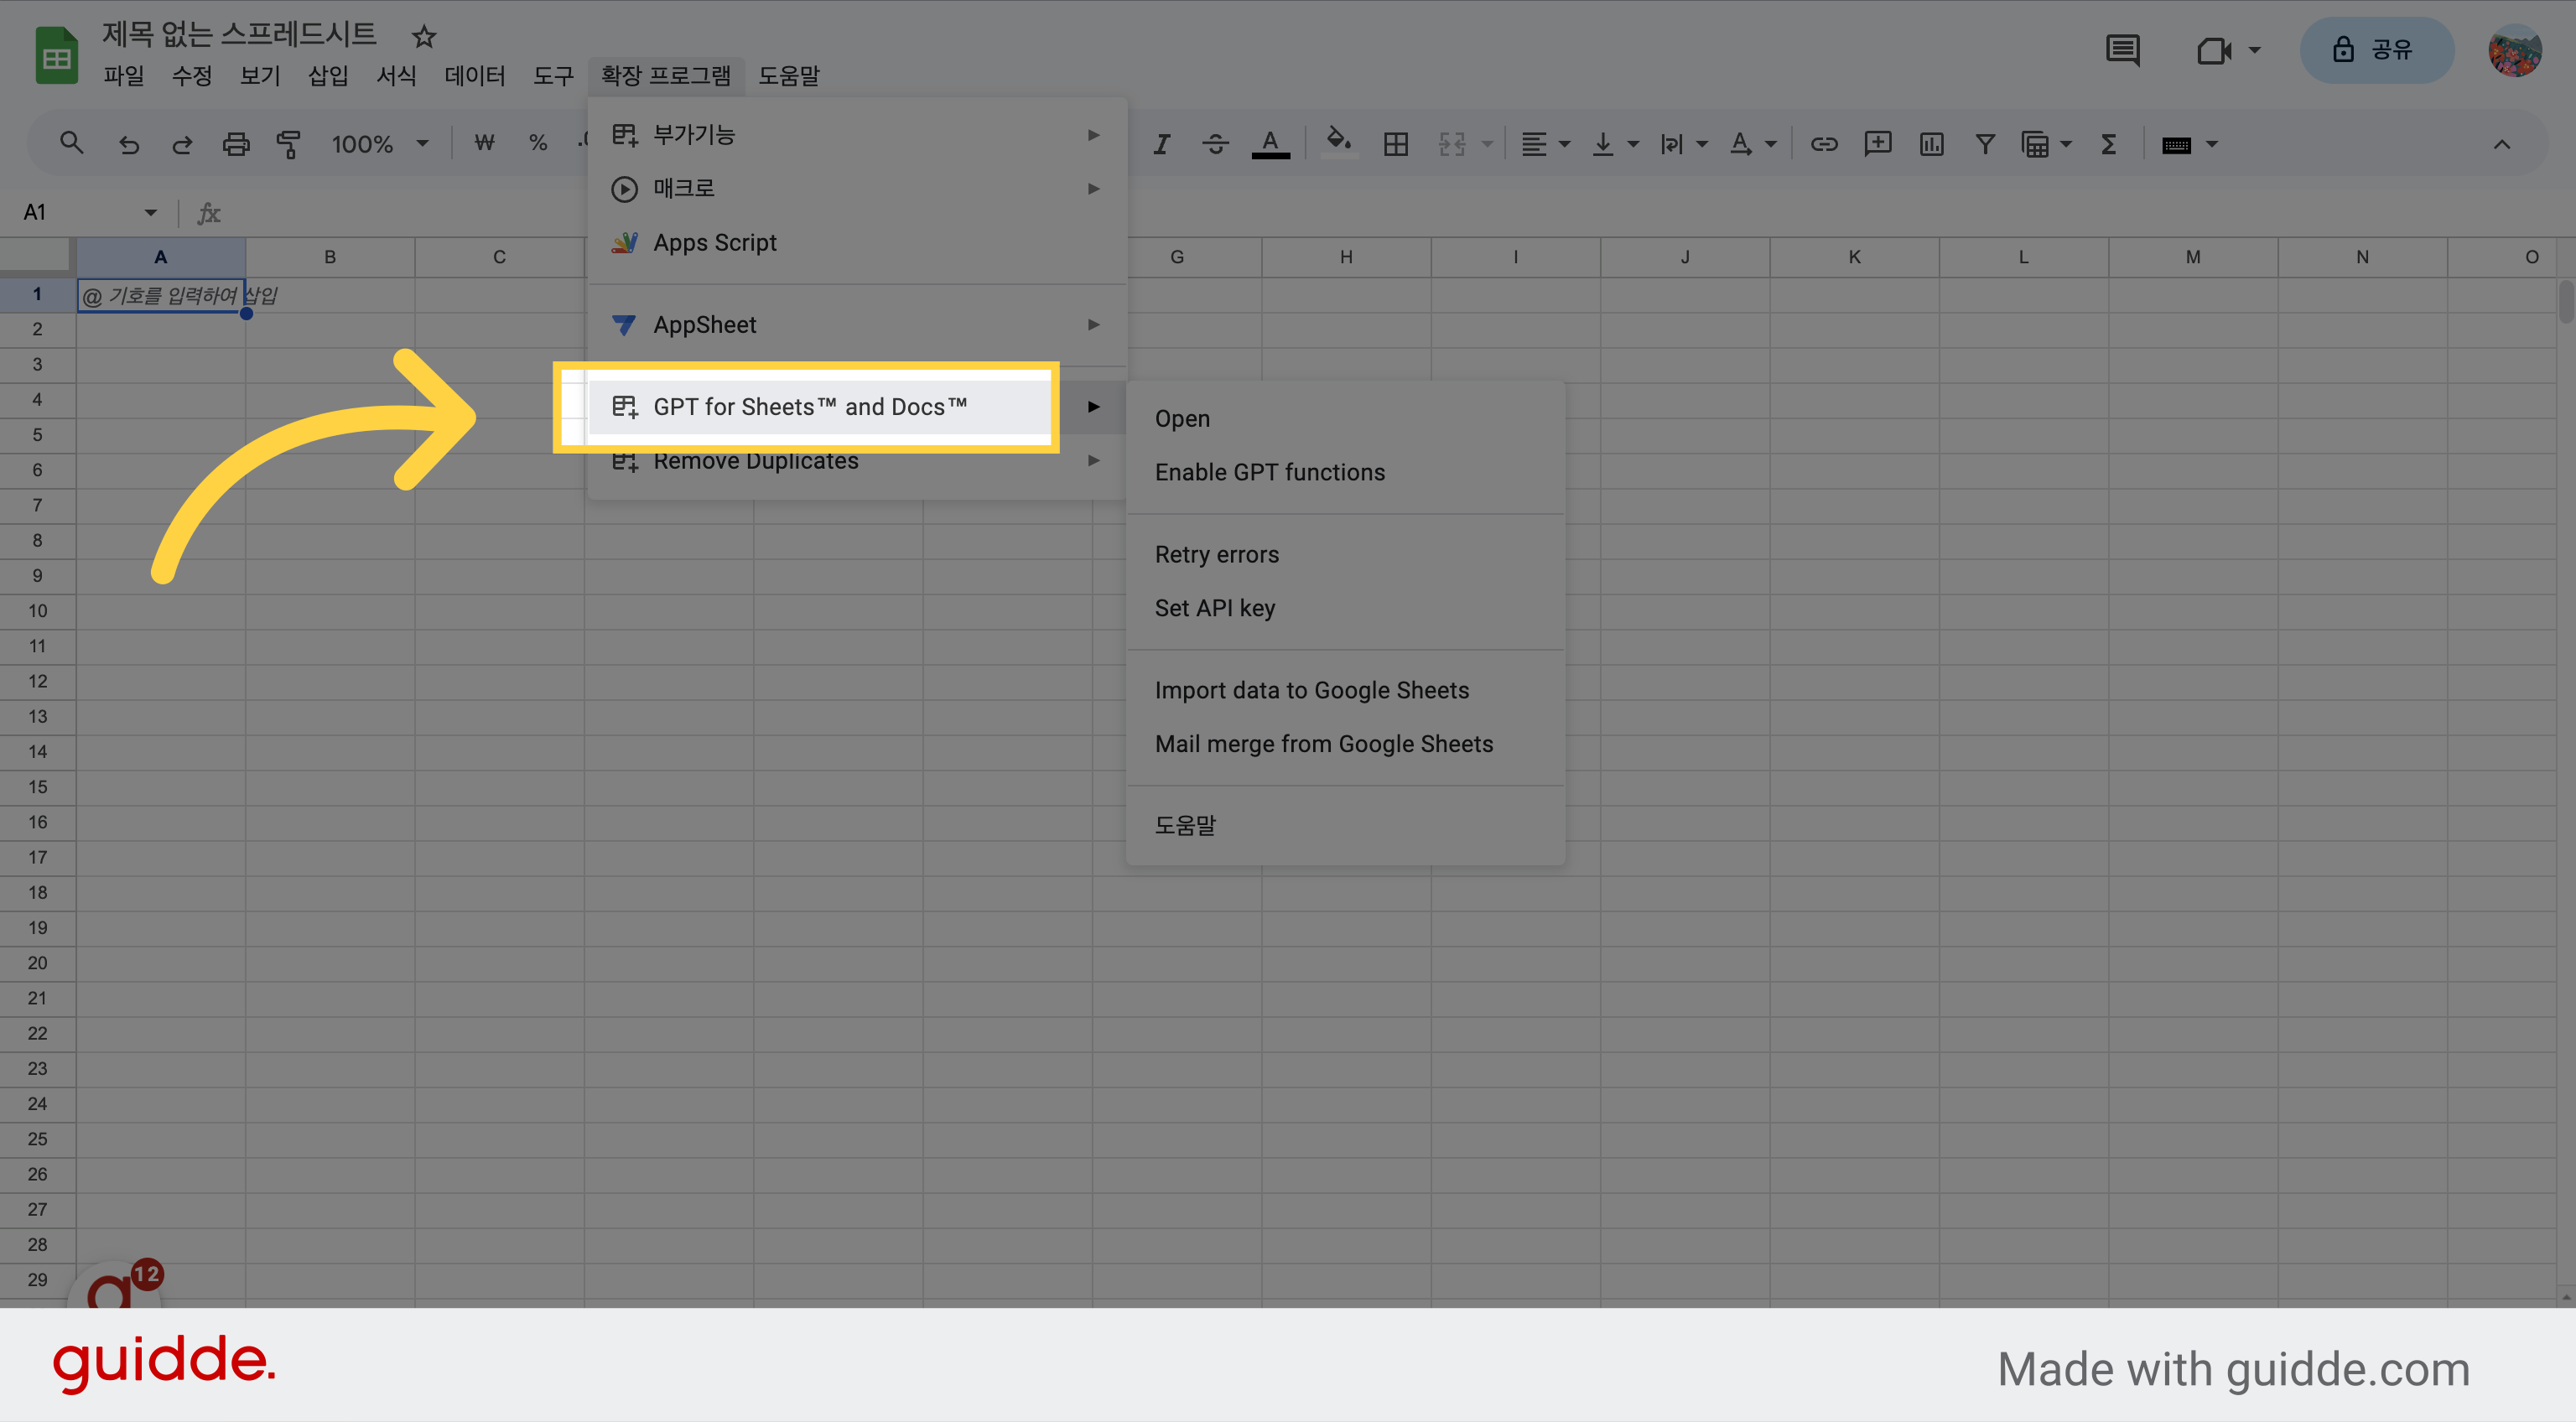The height and width of the screenshot is (1422, 2576).
Task: Format cell as percent
Action: click(x=538, y=144)
